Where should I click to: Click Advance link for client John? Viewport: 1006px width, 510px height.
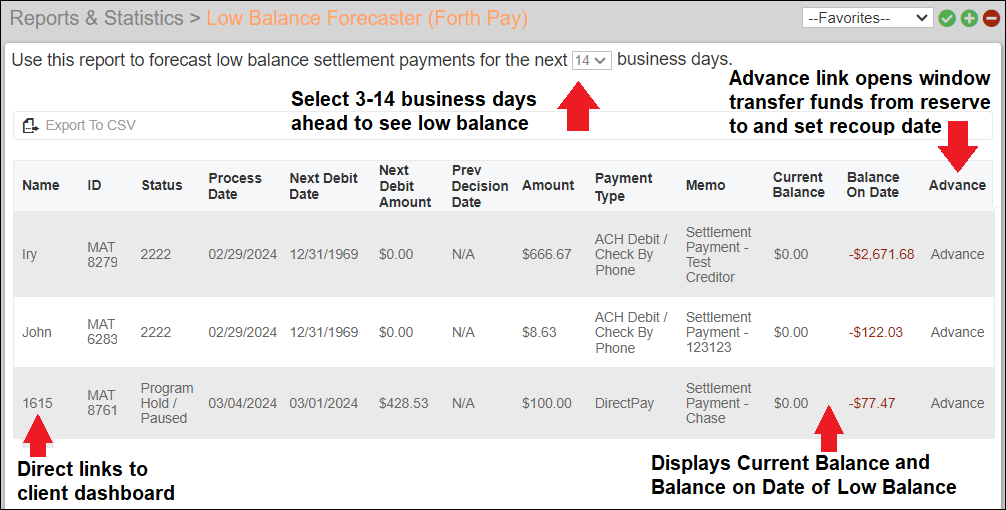pyautogui.click(x=957, y=332)
